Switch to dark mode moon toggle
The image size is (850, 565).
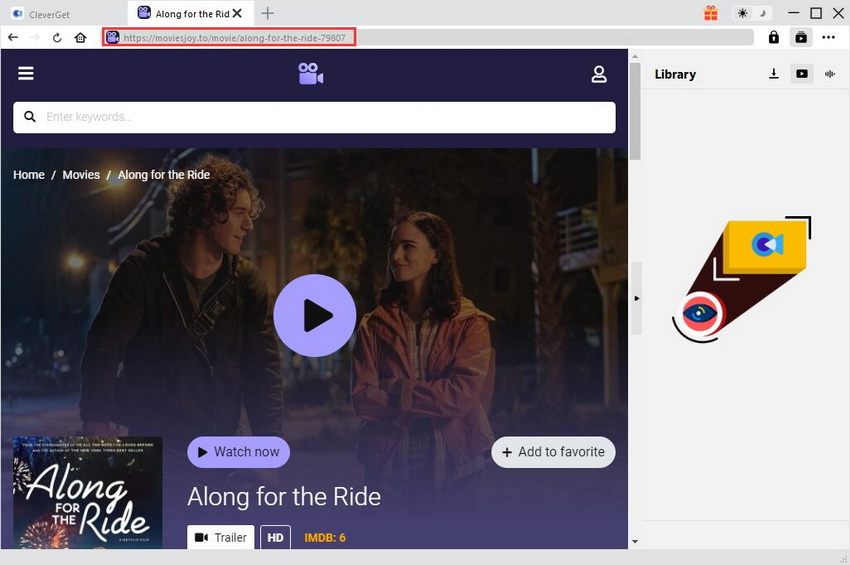765,13
